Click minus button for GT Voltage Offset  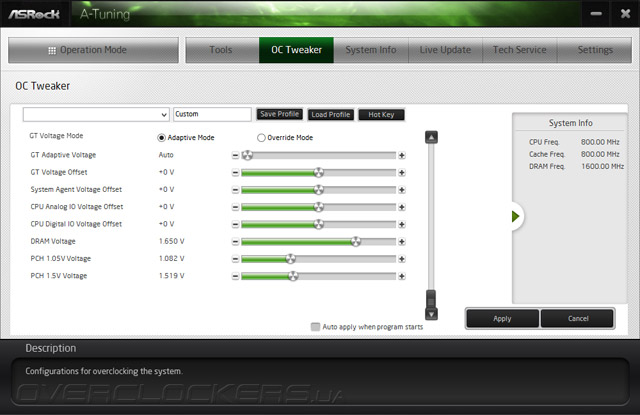(x=236, y=173)
